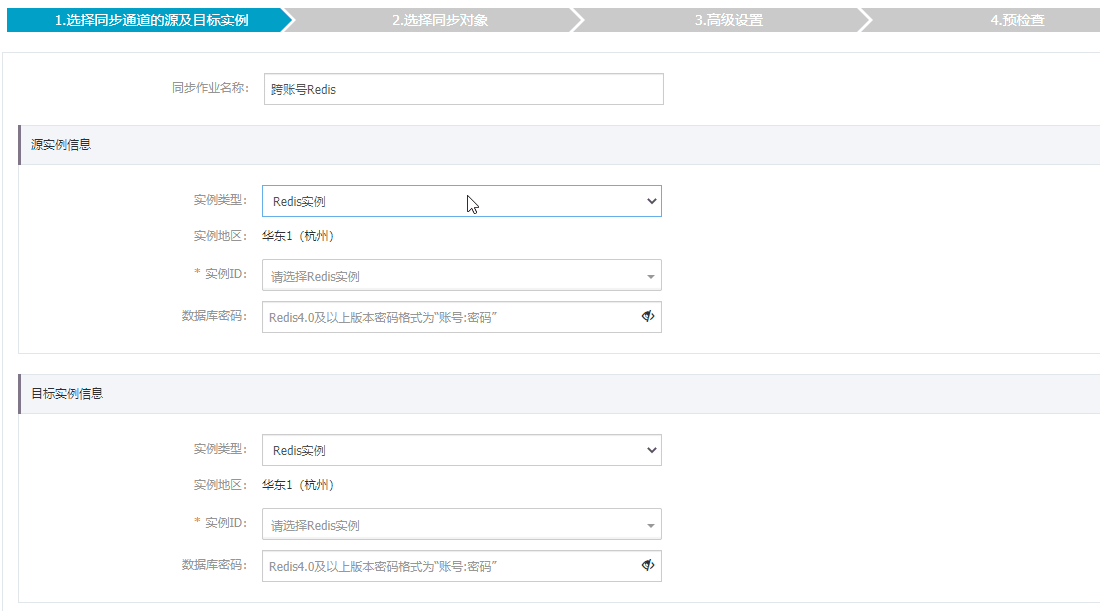
Task: Click the source 实例类型 label
Action: [220, 201]
